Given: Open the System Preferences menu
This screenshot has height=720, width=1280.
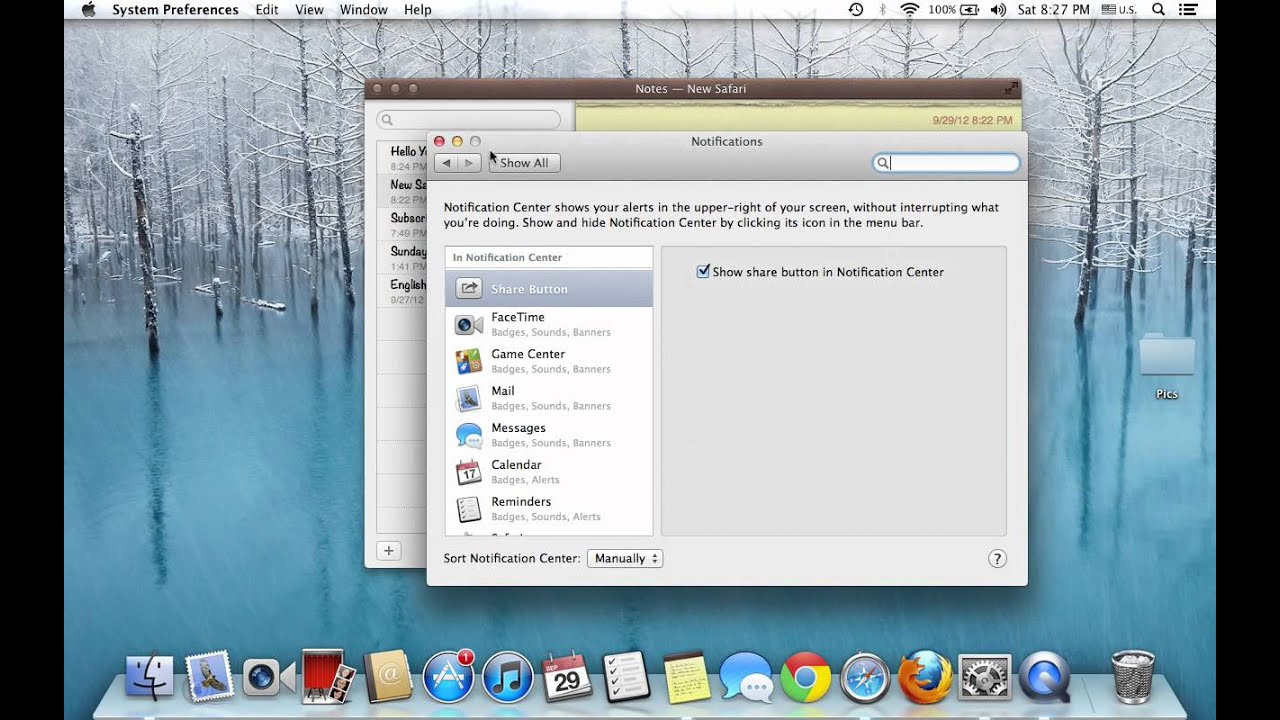Looking at the screenshot, I should tap(175, 10).
